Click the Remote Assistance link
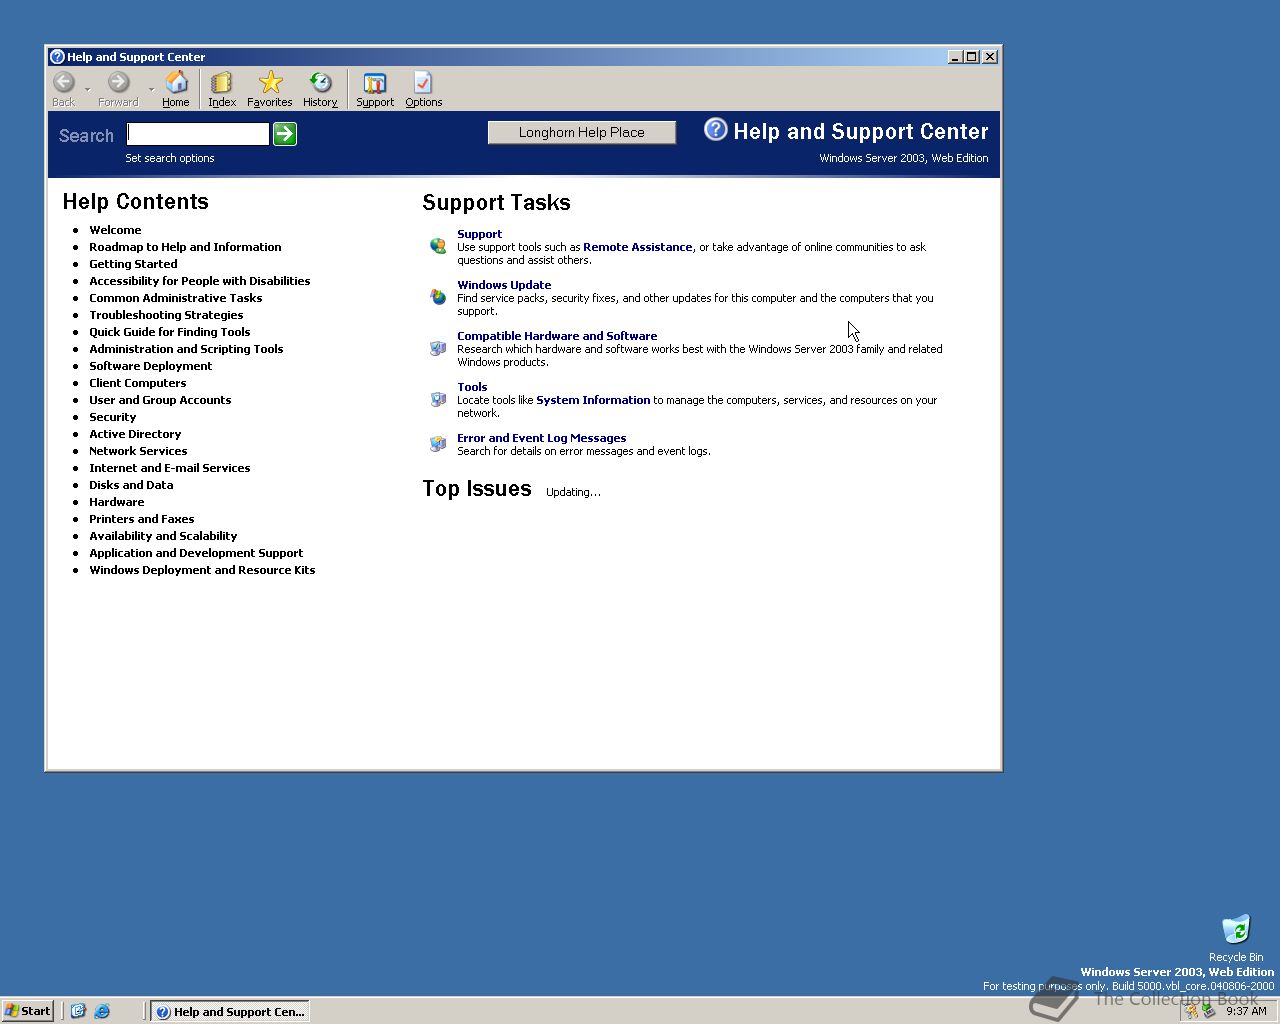 coord(638,247)
